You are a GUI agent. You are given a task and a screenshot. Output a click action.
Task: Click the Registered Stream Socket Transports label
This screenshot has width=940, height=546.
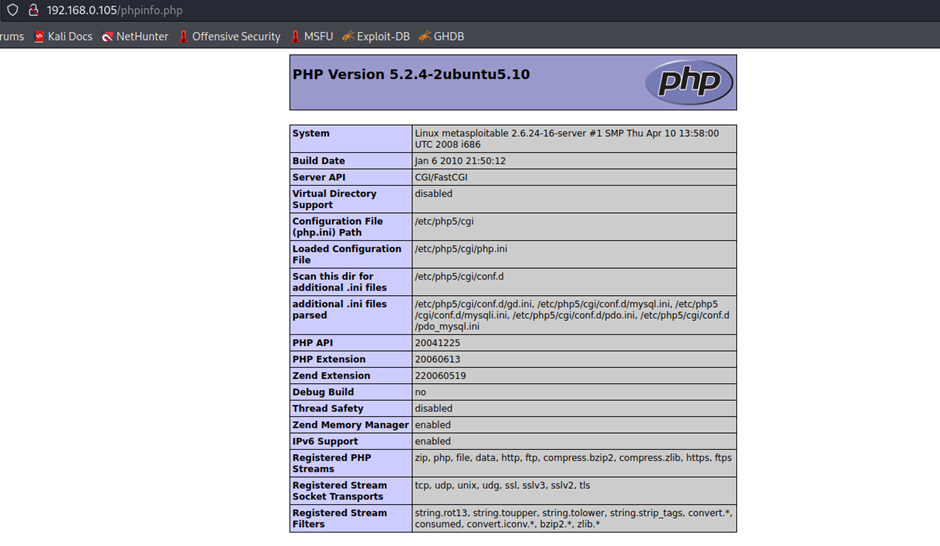tap(340, 490)
